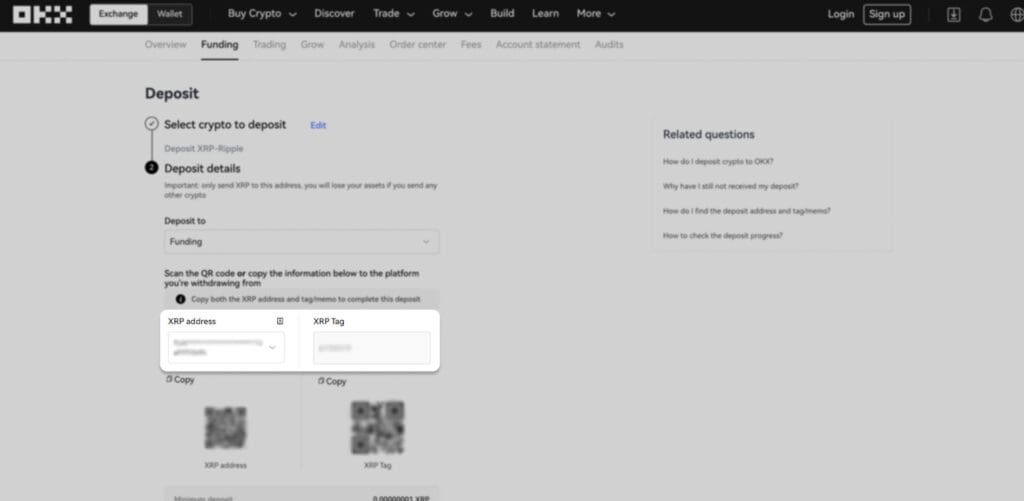Screen dimensions: 1024x501
Task: Open the notifications bell
Action: [x=985, y=14]
